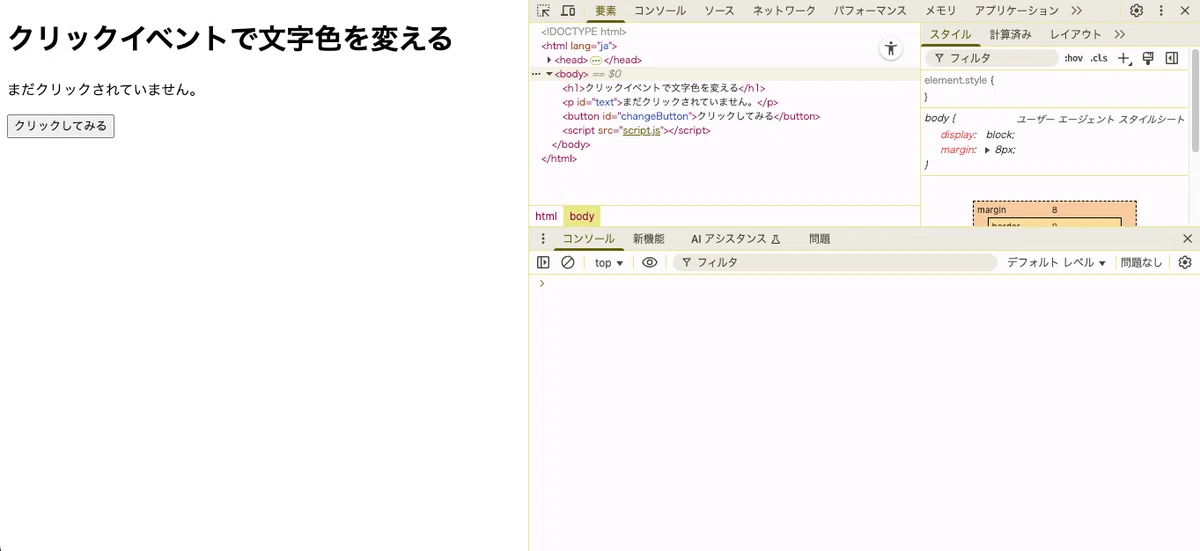Toggle the :hov element state button
The width and height of the screenshot is (1200, 551).
(1073, 59)
